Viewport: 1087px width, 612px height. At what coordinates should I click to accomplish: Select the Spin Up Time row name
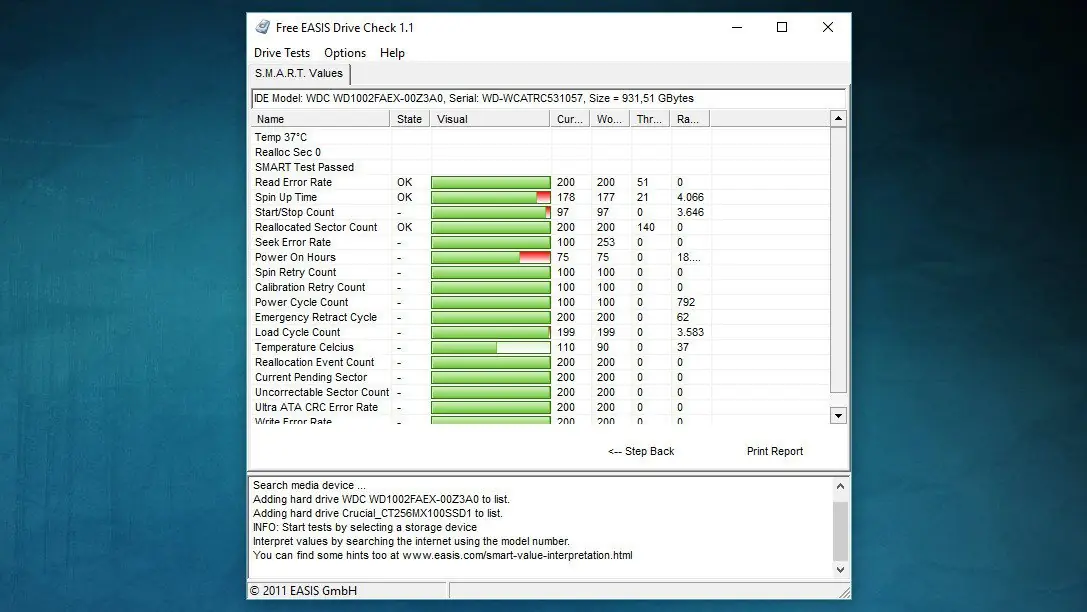tap(286, 198)
